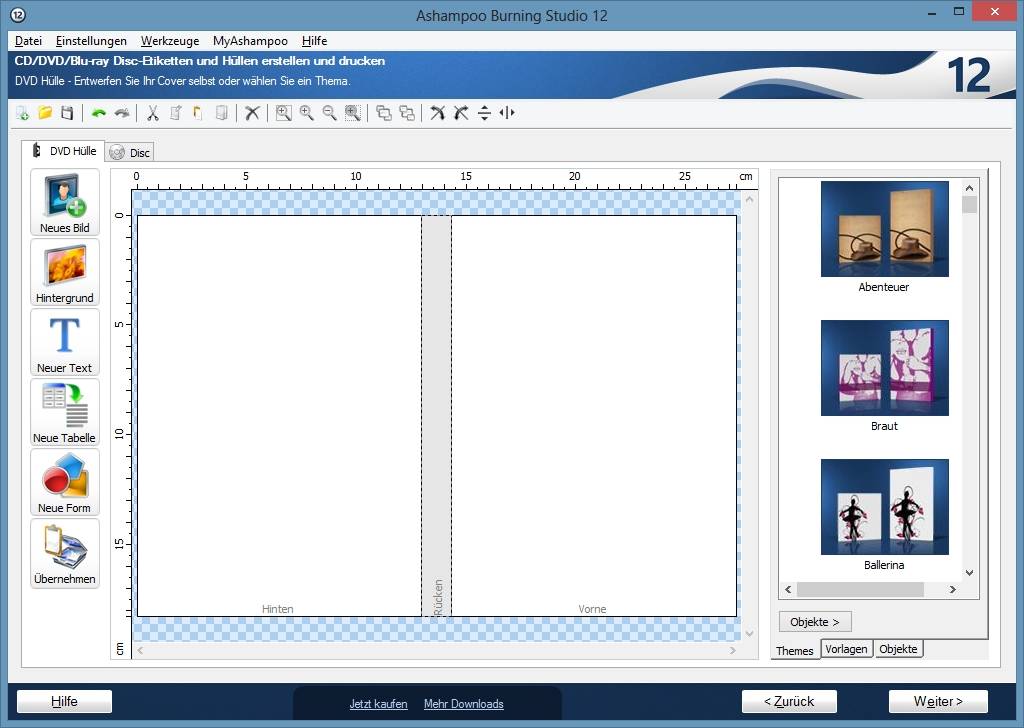Click the Ashampoo 12 title bar icon

point(18,14)
